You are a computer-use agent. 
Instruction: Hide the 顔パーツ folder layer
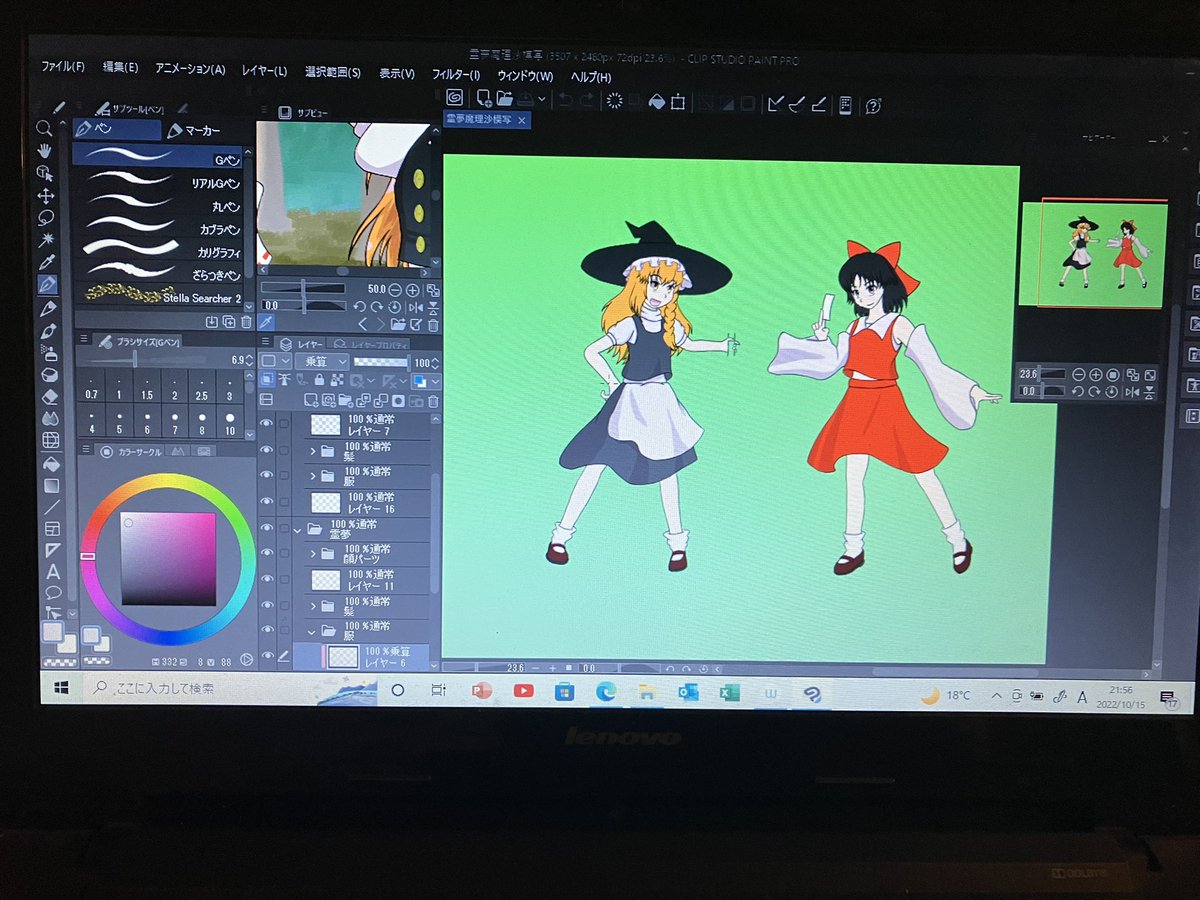266,553
